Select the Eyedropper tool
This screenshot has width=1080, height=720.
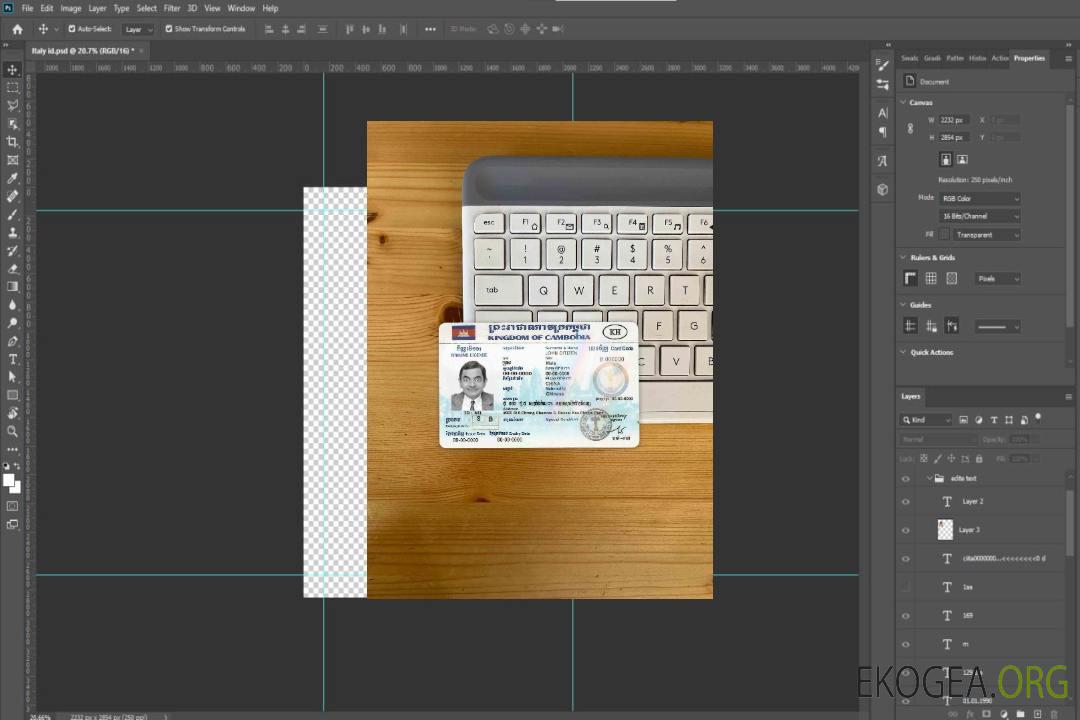tap(13, 178)
